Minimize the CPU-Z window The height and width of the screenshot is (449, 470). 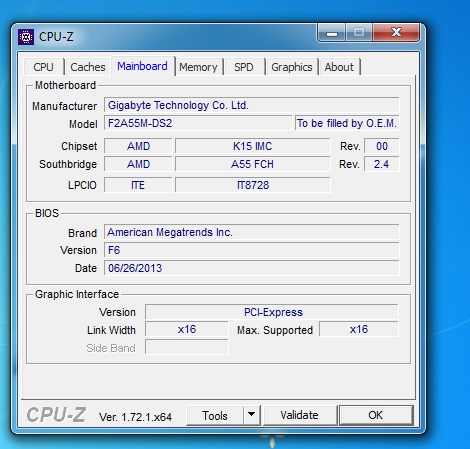332,33
